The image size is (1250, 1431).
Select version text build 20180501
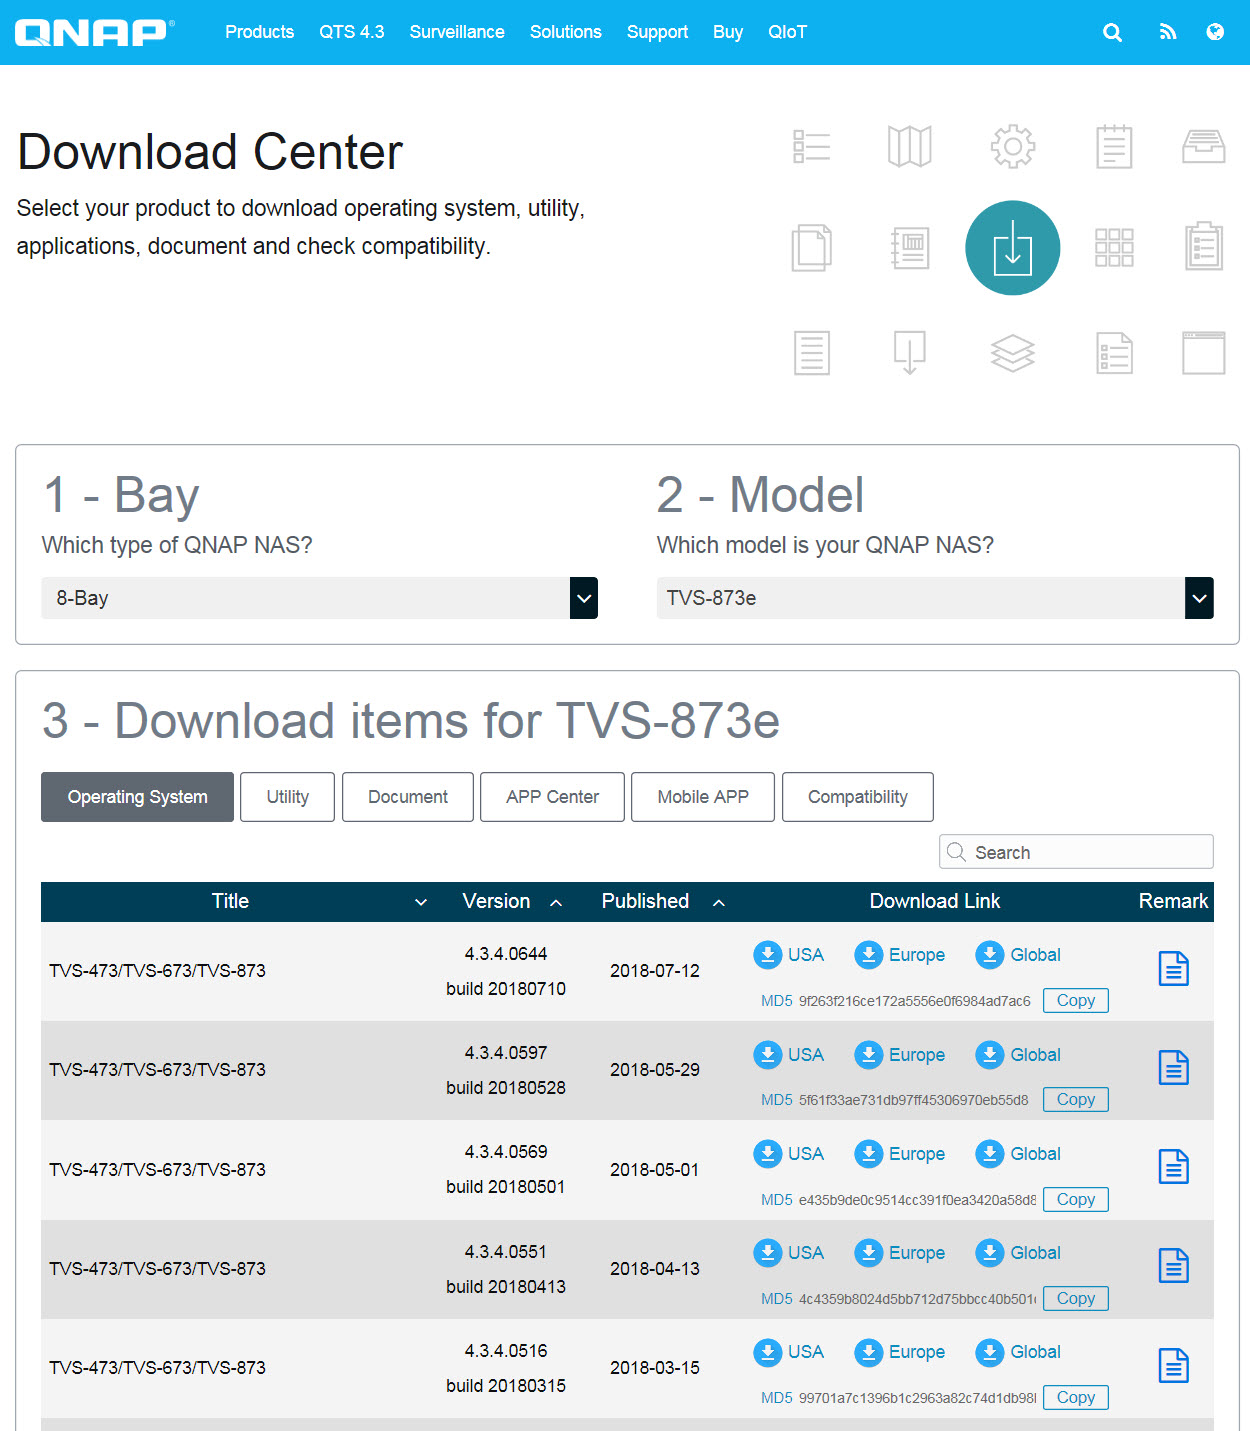coord(506,1187)
